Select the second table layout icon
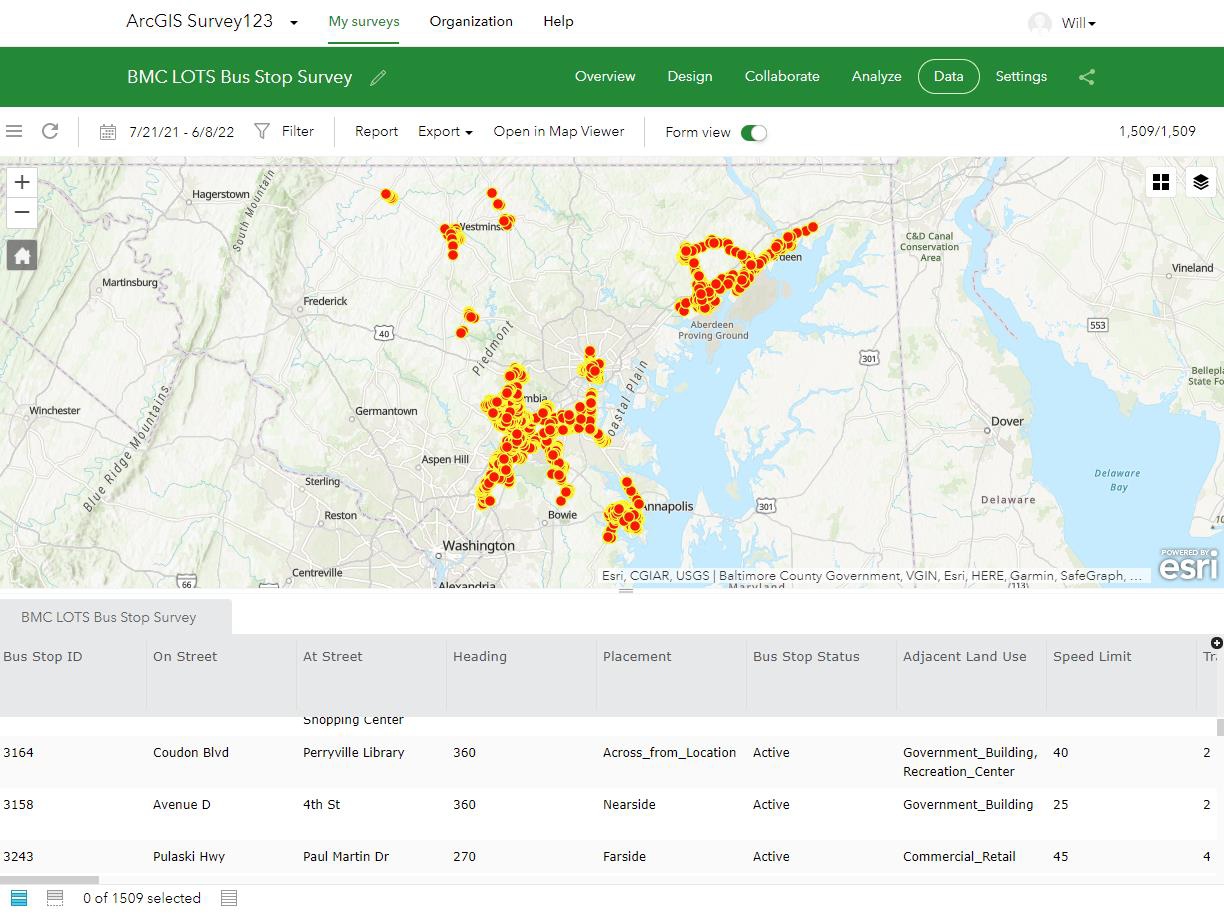This screenshot has width=1224, height=914. pyautogui.click(x=55, y=898)
